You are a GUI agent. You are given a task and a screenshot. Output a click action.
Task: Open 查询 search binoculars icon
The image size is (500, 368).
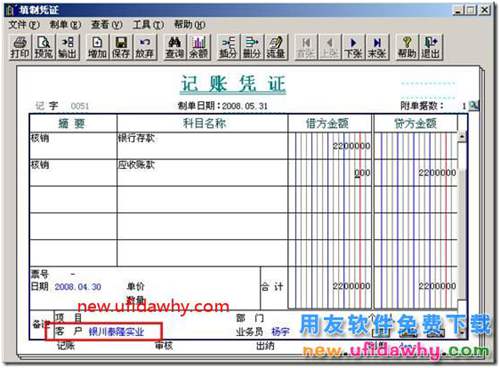174,47
